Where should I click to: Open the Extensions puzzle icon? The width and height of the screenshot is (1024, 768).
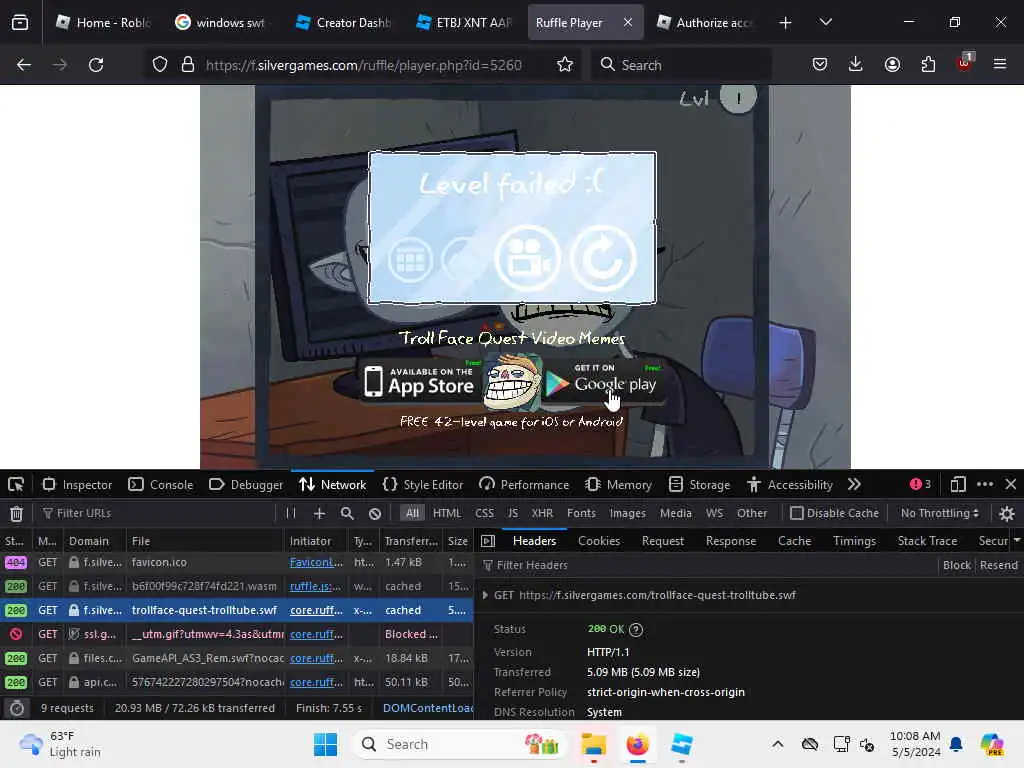point(928,64)
